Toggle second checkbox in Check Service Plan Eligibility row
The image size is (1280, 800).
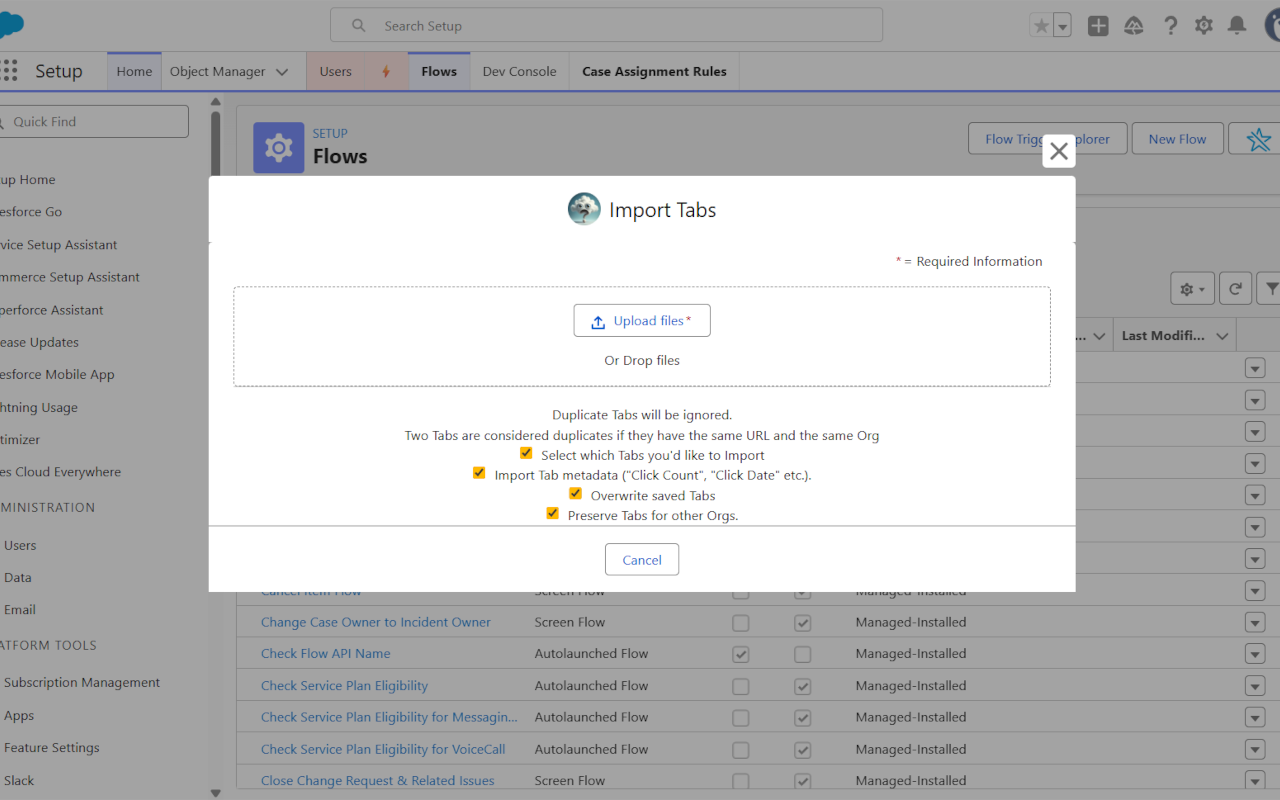coord(802,686)
